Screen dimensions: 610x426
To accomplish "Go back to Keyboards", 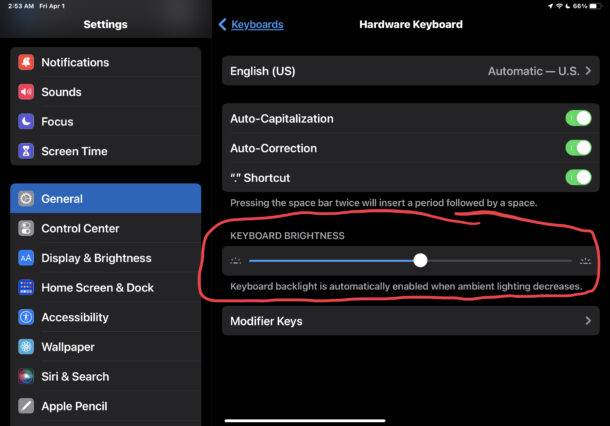I will coord(251,24).
